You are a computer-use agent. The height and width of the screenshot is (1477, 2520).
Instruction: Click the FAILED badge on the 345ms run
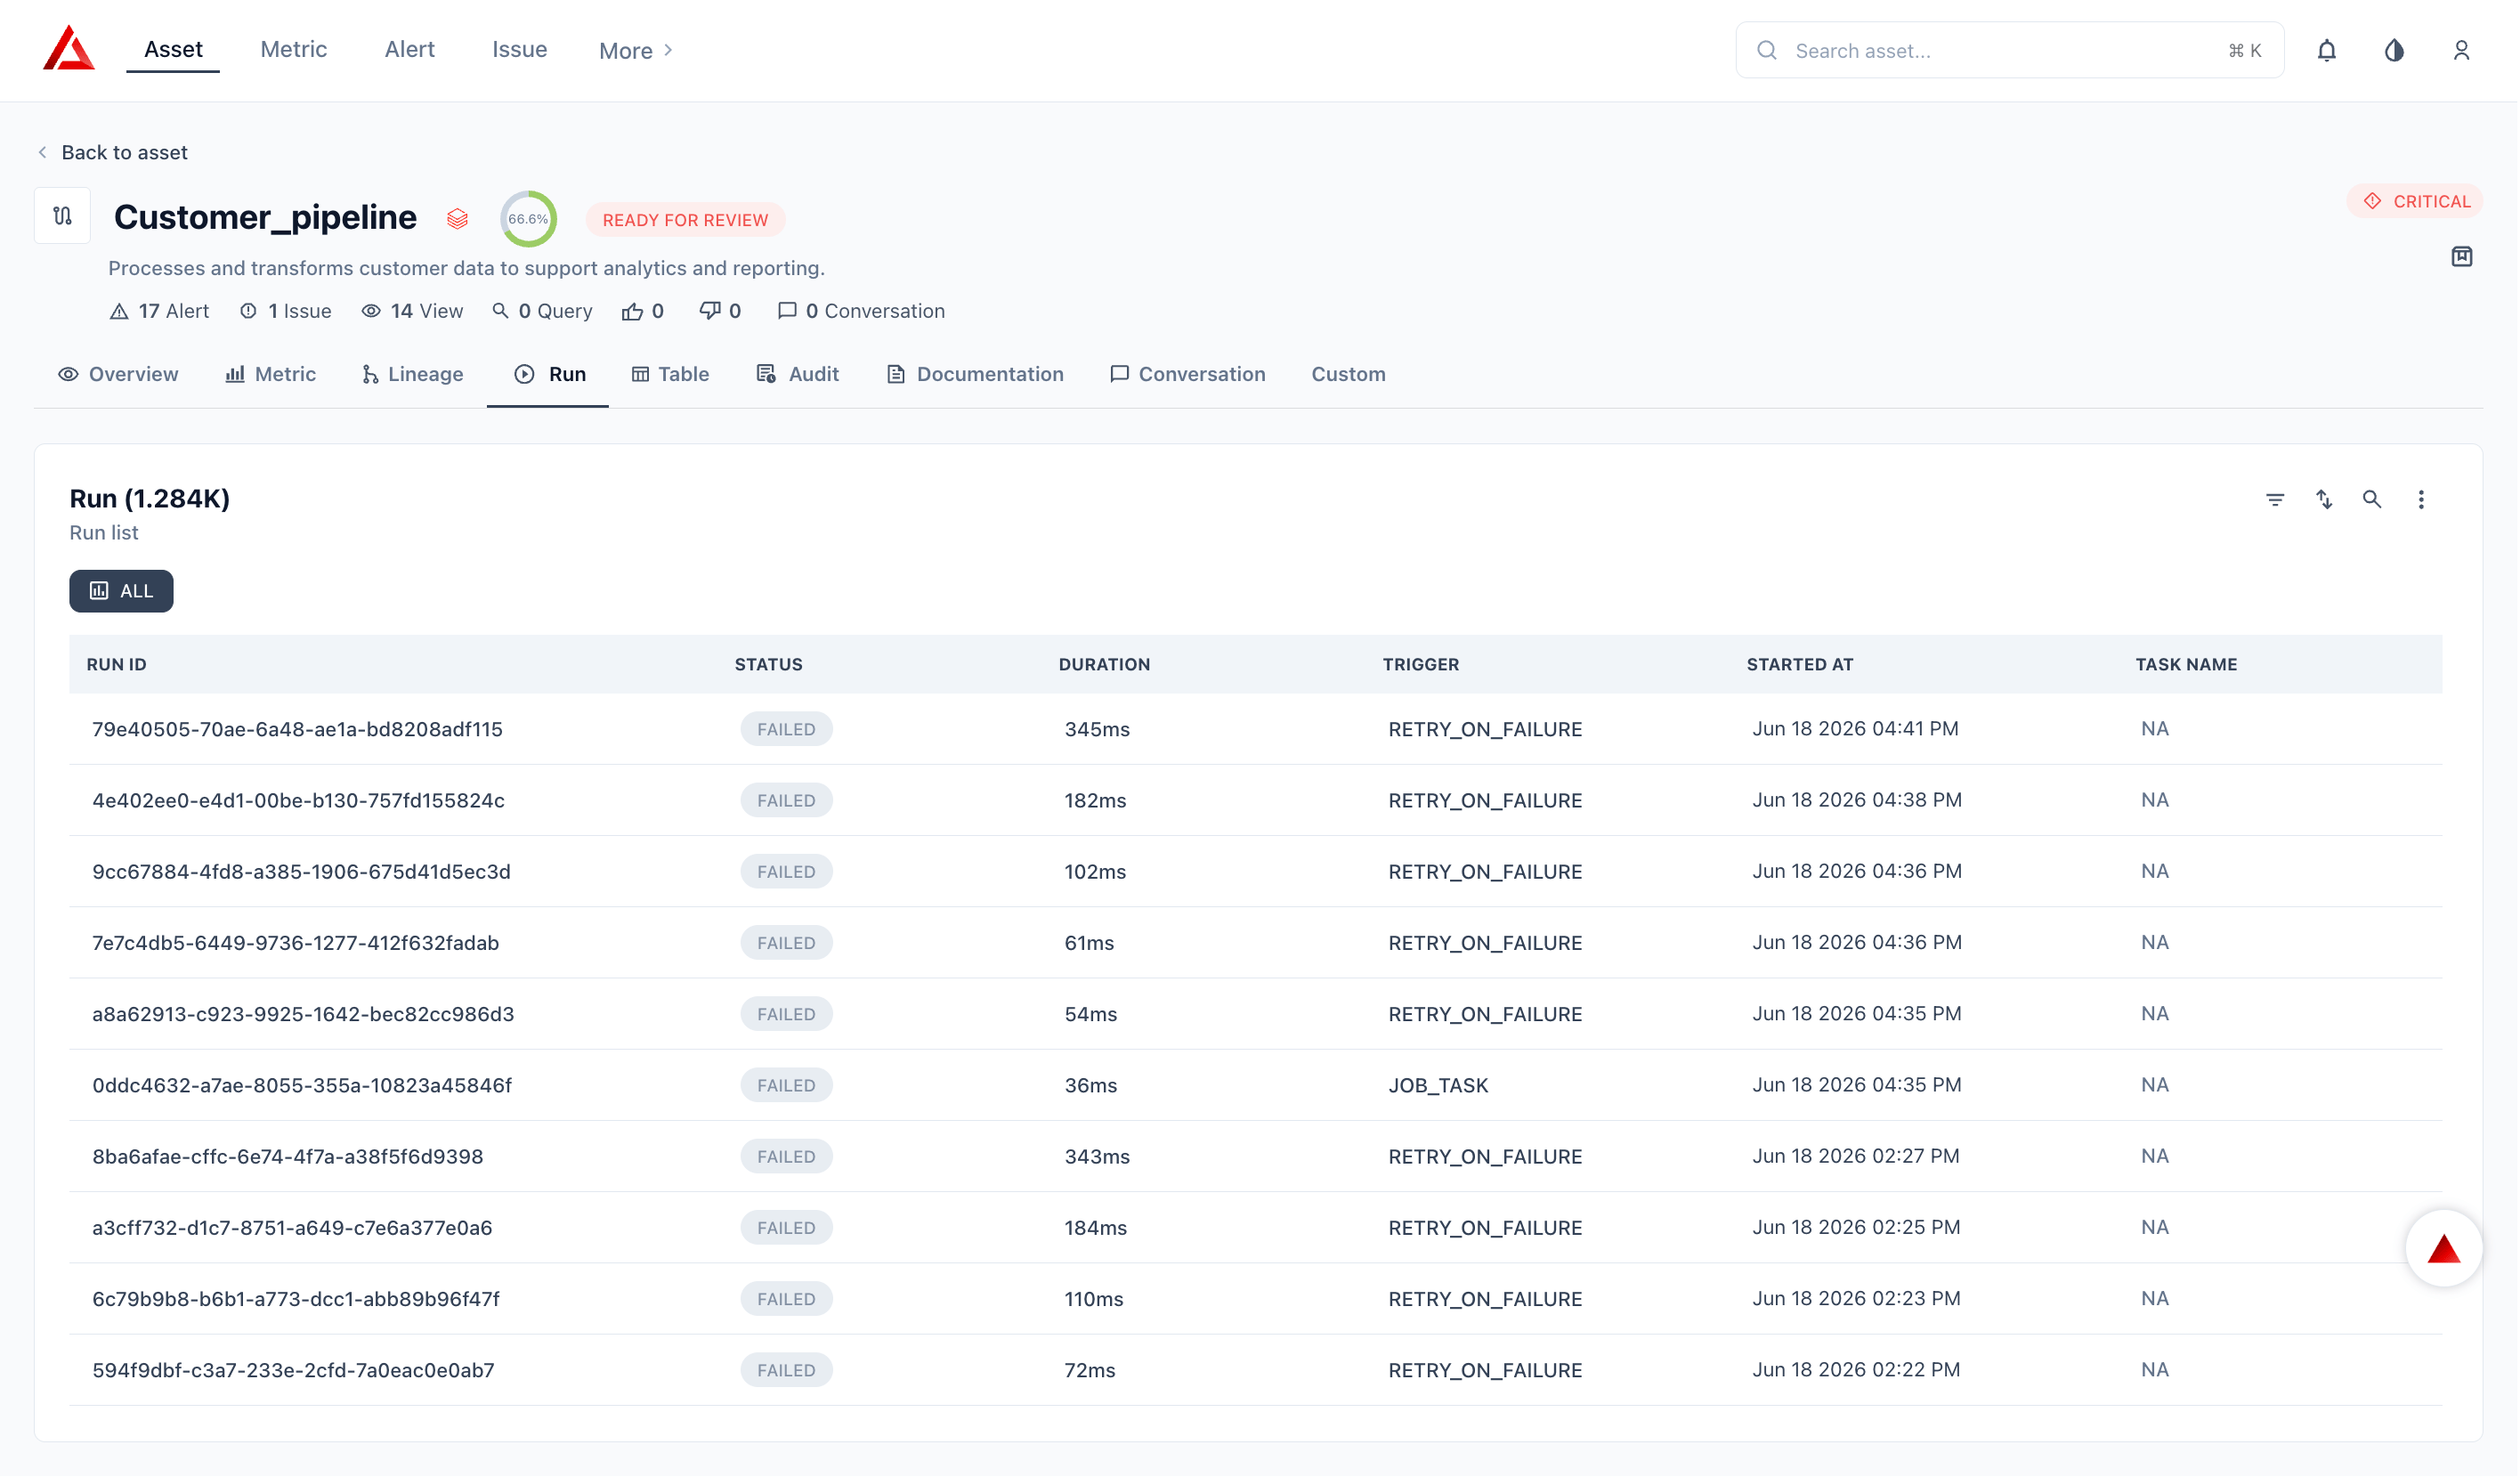(787, 730)
